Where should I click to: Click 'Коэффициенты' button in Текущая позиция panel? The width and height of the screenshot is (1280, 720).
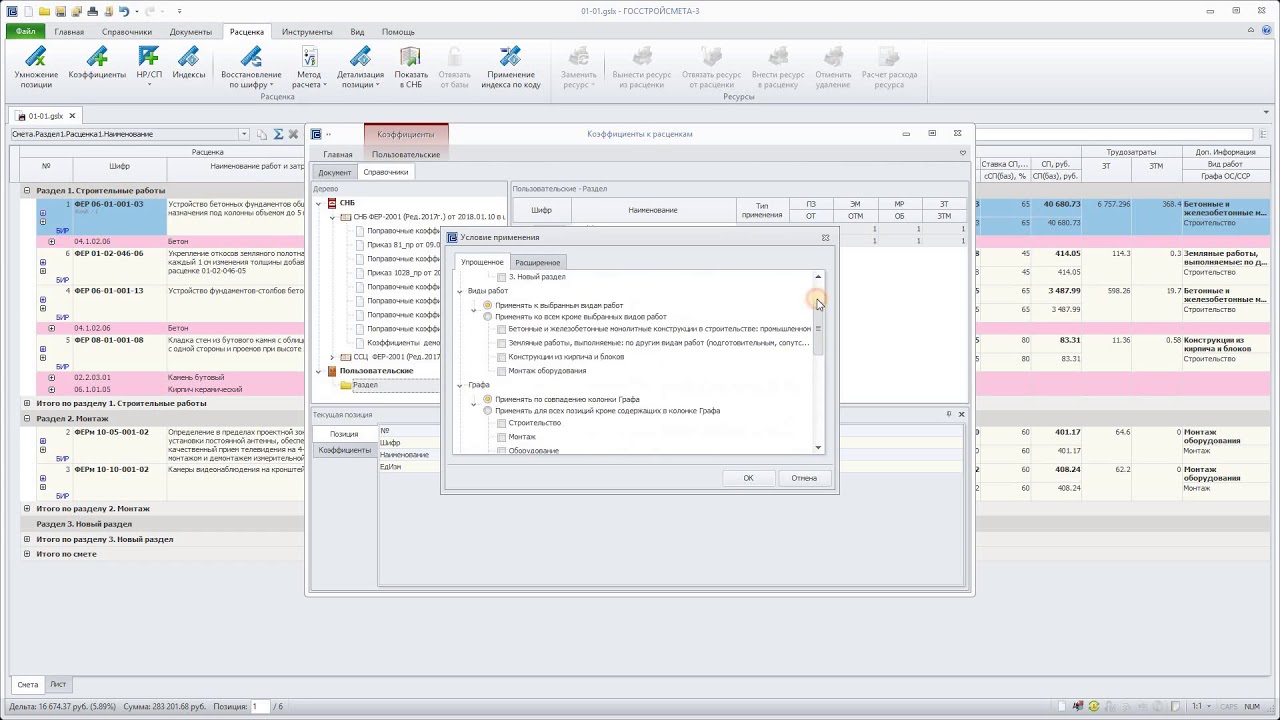click(345, 450)
